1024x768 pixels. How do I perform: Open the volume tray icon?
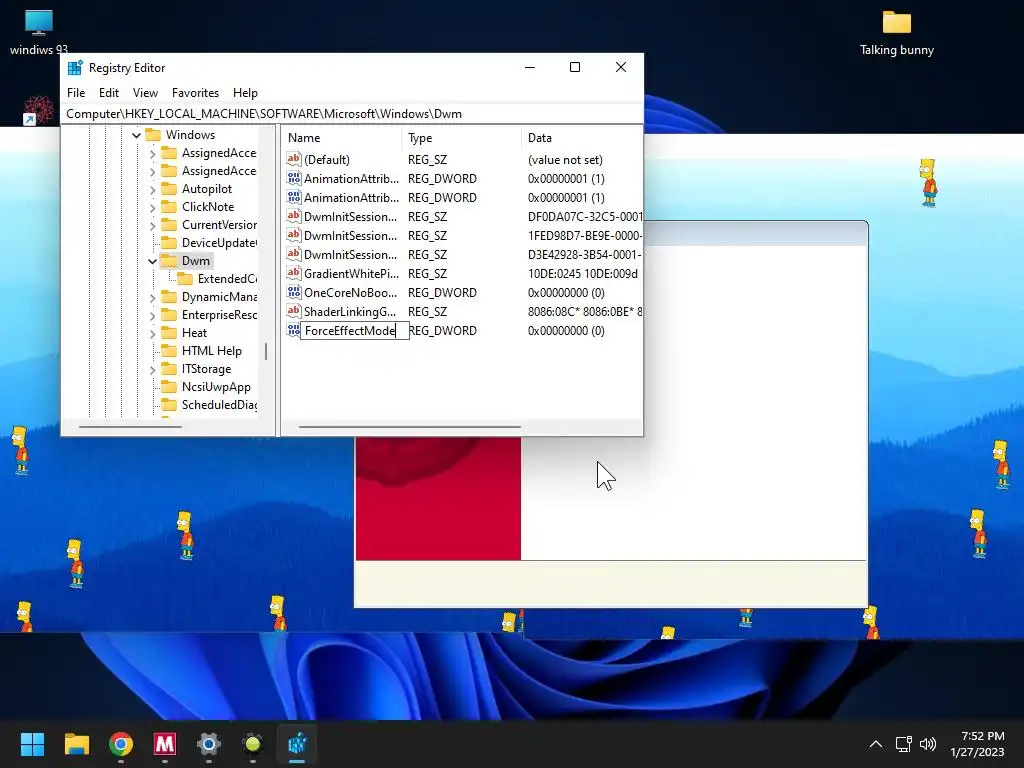point(927,744)
